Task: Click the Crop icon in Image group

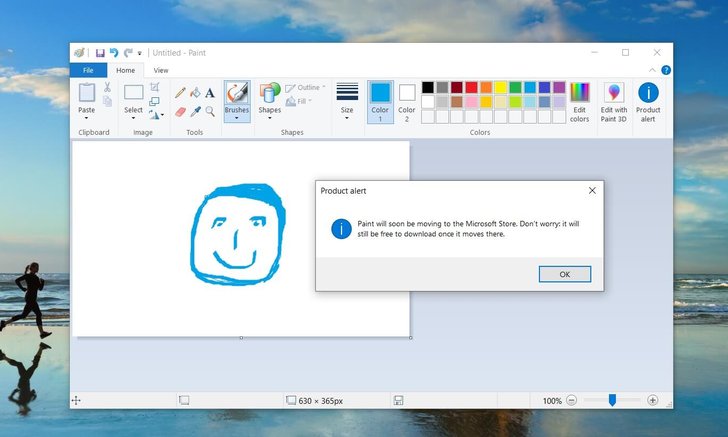Action: pyautogui.click(x=155, y=87)
